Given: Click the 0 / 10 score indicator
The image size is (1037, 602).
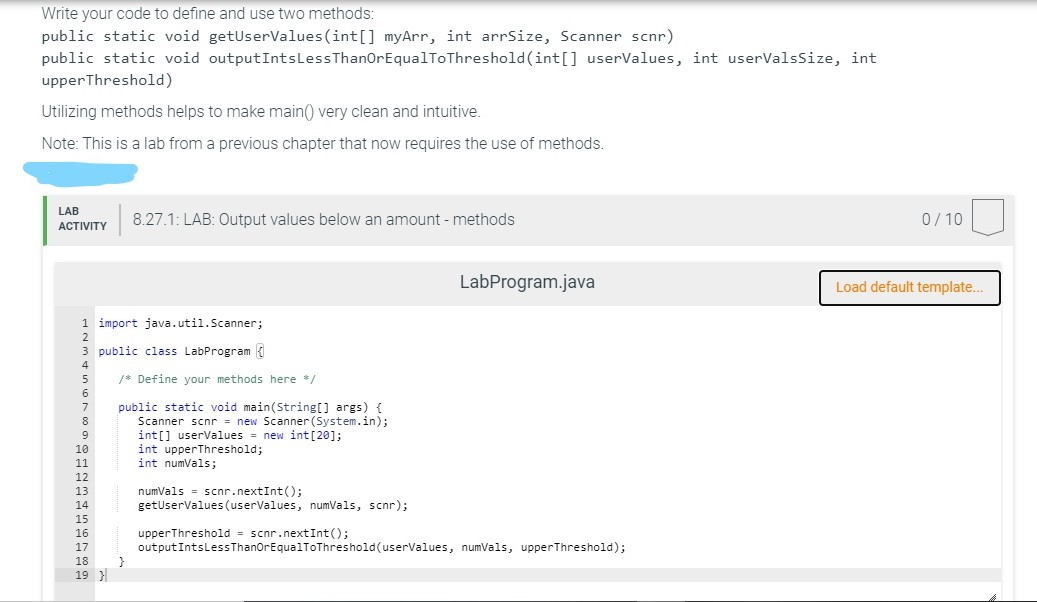Looking at the screenshot, I should [941, 218].
